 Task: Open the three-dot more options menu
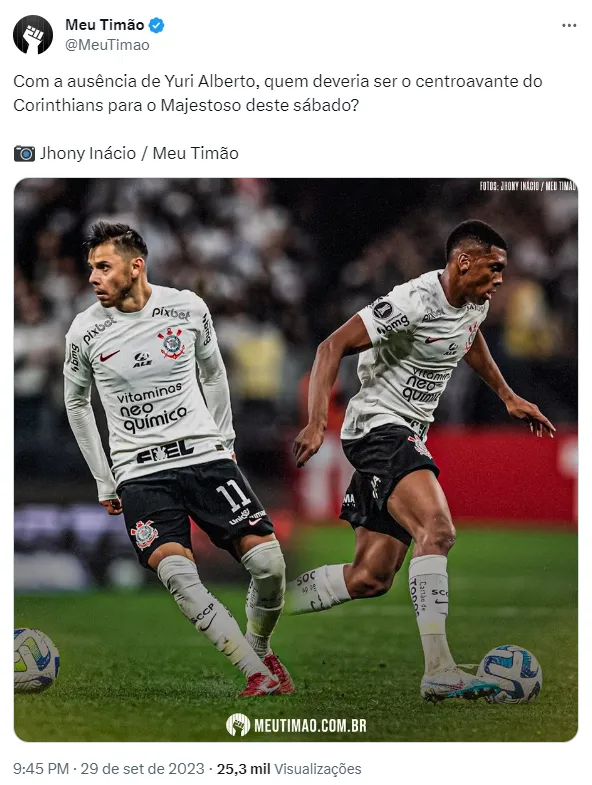point(569,26)
